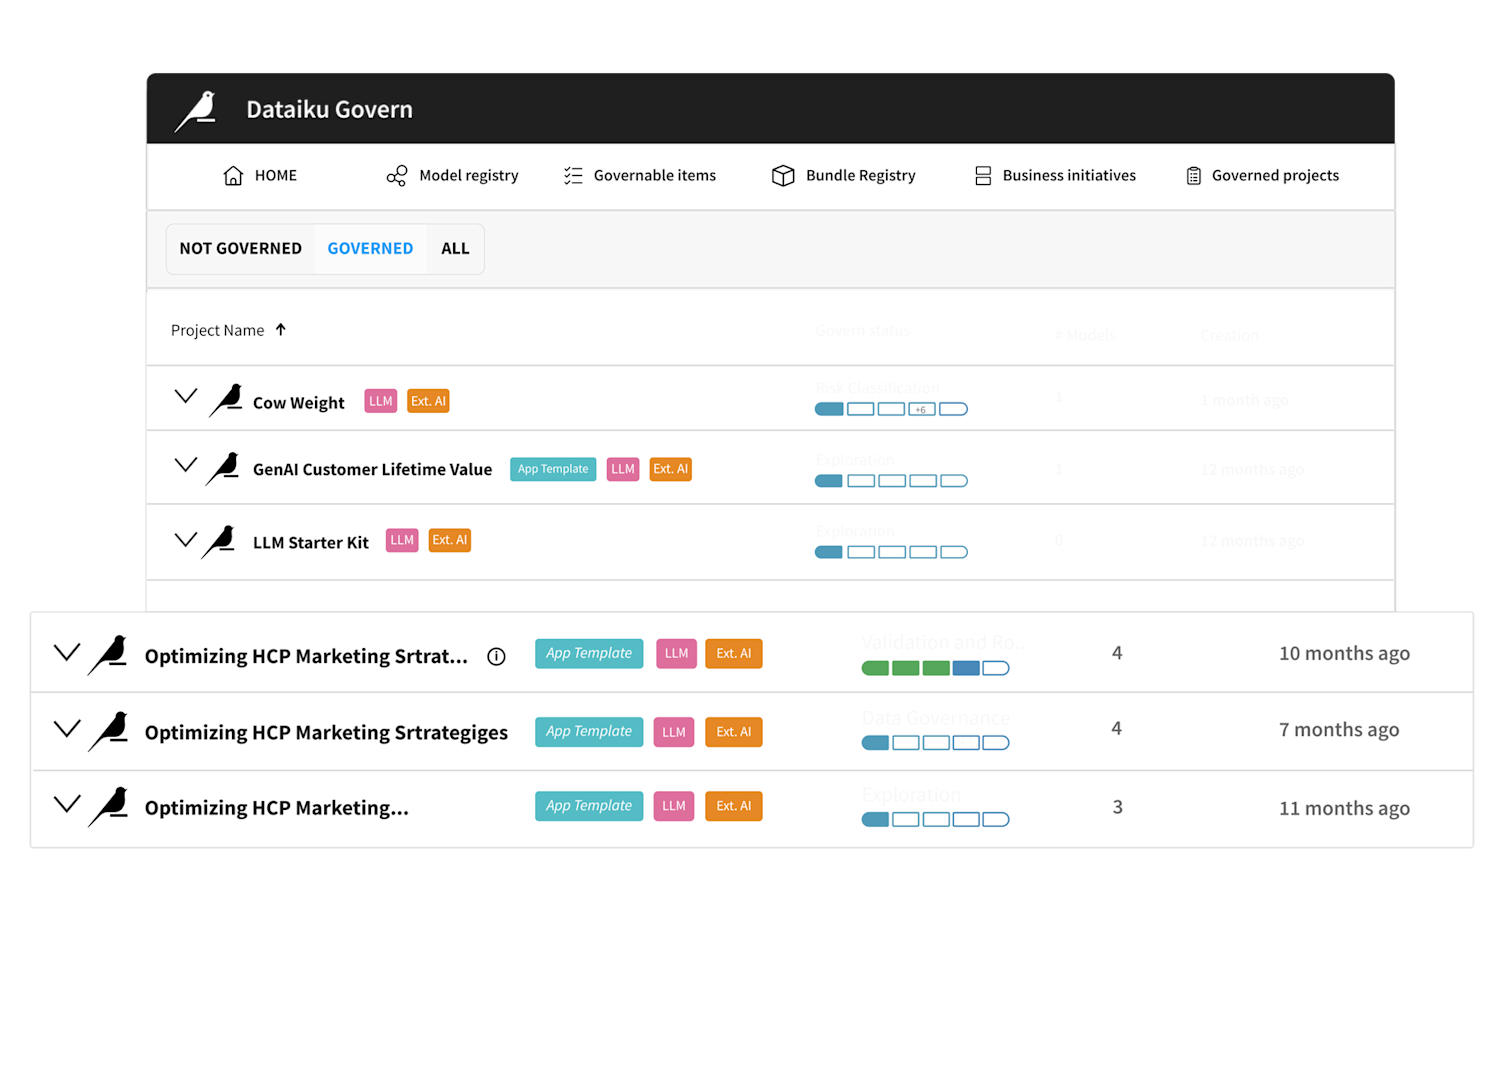Expand the Optimizing HCP Marketing Srtrat... row

click(x=67, y=653)
